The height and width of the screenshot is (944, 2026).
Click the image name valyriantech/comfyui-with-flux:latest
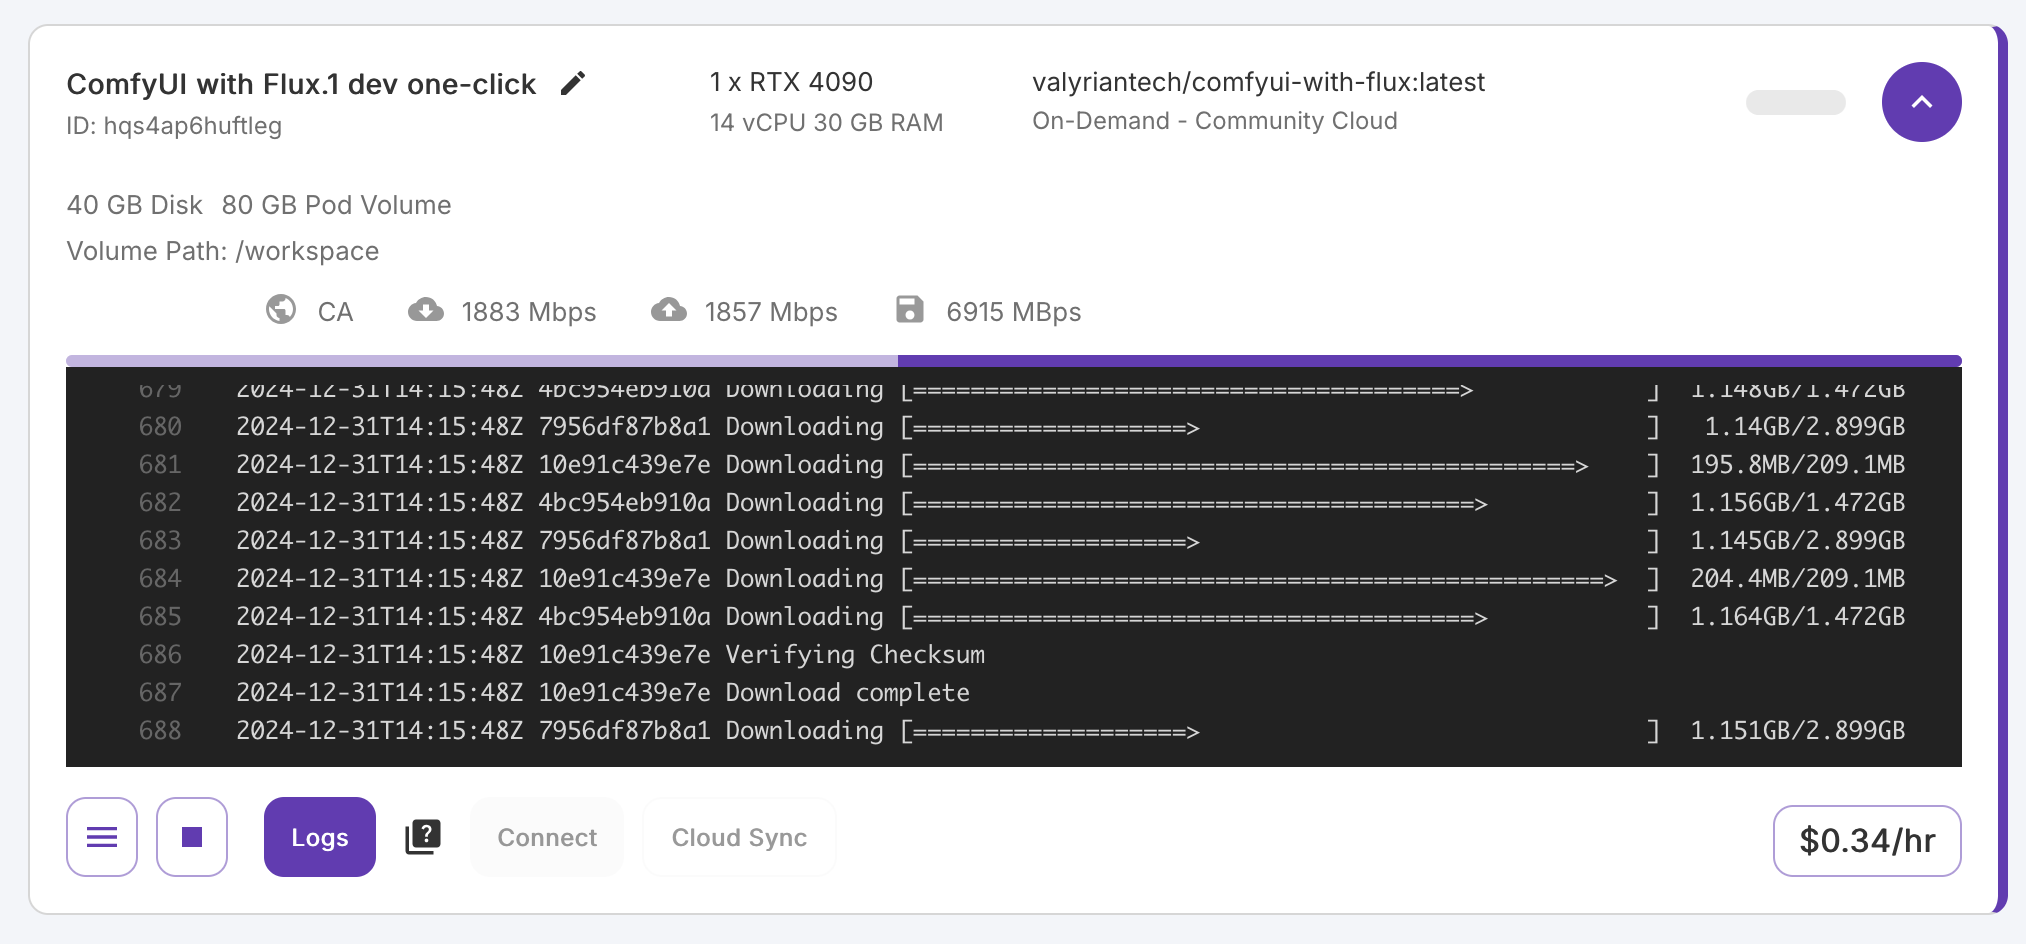pyautogui.click(x=1258, y=82)
